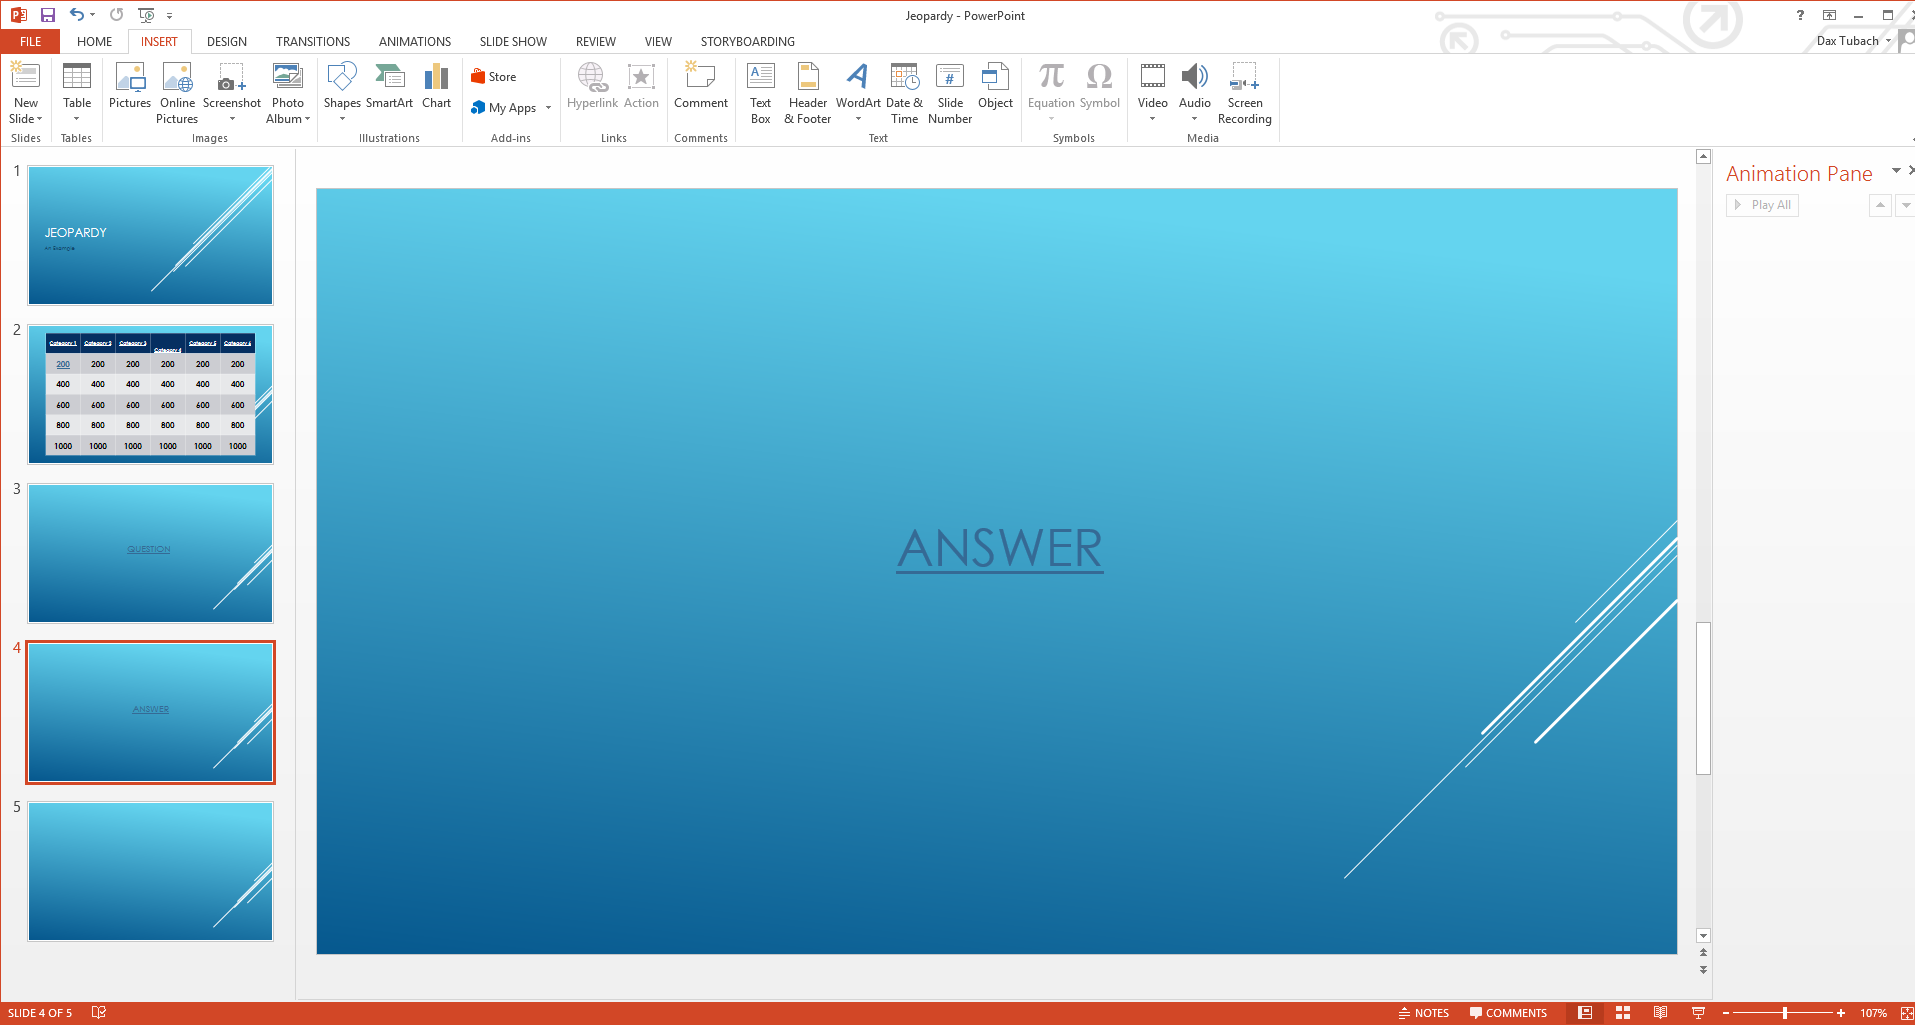Toggle the Comments pane
This screenshot has height=1025, width=1915.
pyautogui.click(x=1508, y=1013)
